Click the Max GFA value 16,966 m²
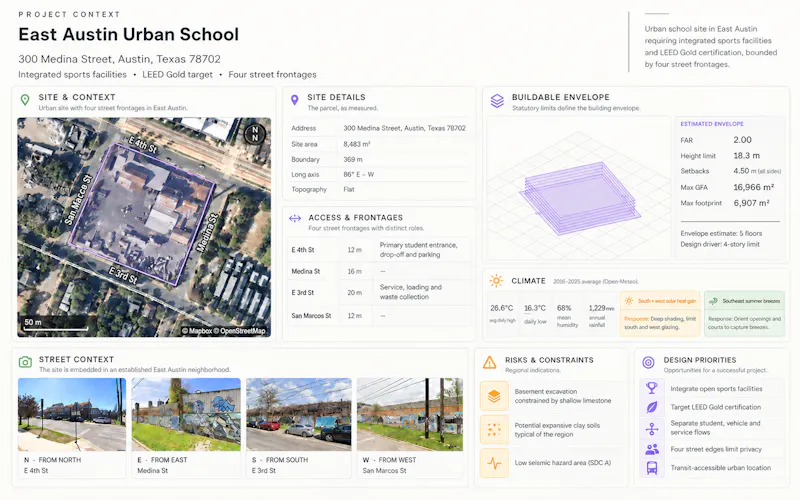Viewport: 800px width, 500px height. (x=754, y=187)
